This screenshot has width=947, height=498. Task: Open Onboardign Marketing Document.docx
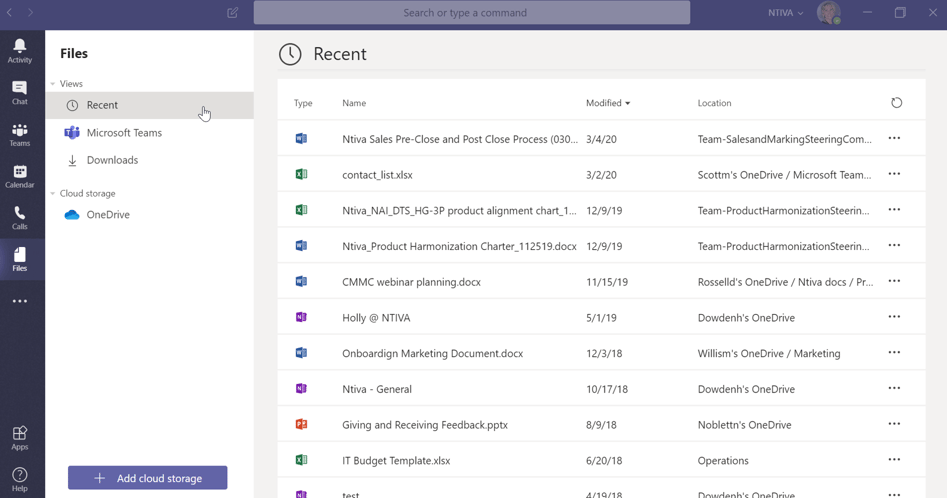click(432, 354)
